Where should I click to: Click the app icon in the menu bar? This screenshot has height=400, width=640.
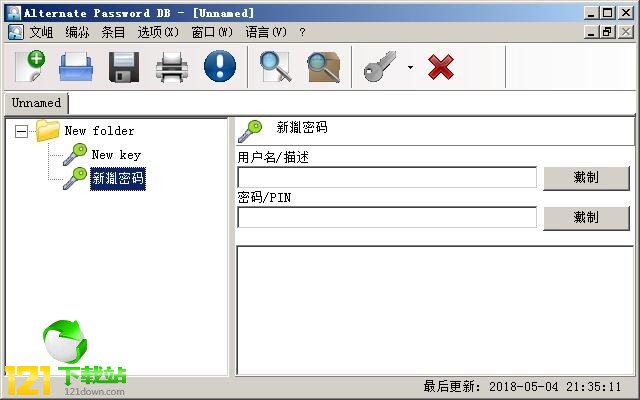click(16, 32)
